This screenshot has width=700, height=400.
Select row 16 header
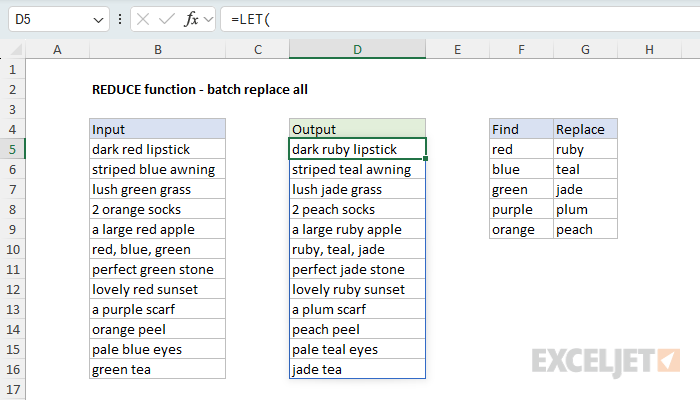click(x=12, y=369)
